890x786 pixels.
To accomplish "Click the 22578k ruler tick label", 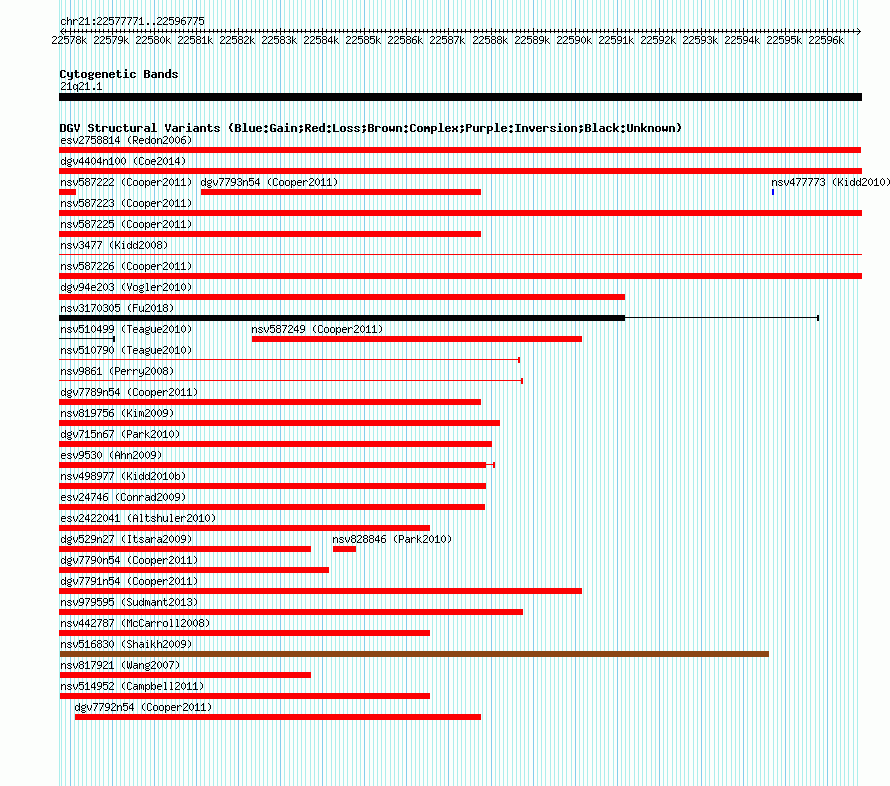I will [x=69, y=40].
